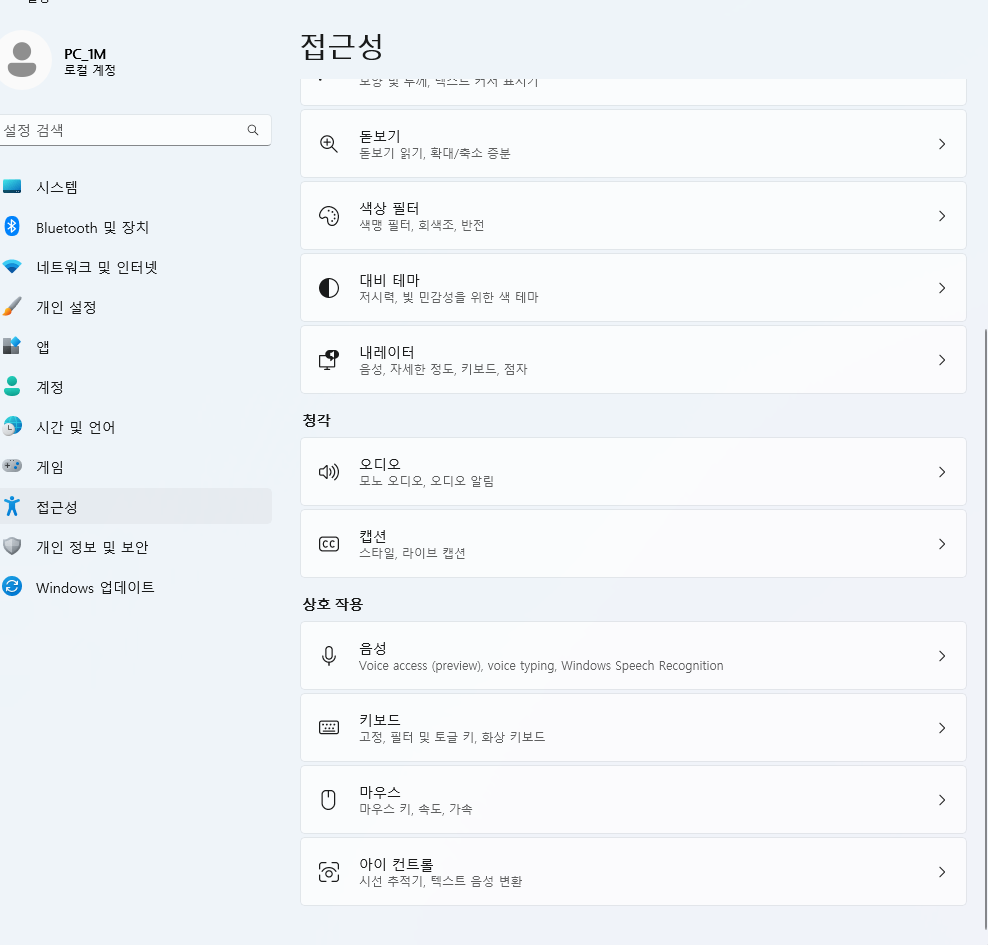
Task: Click the color filter palette icon
Action: click(x=328, y=216)
